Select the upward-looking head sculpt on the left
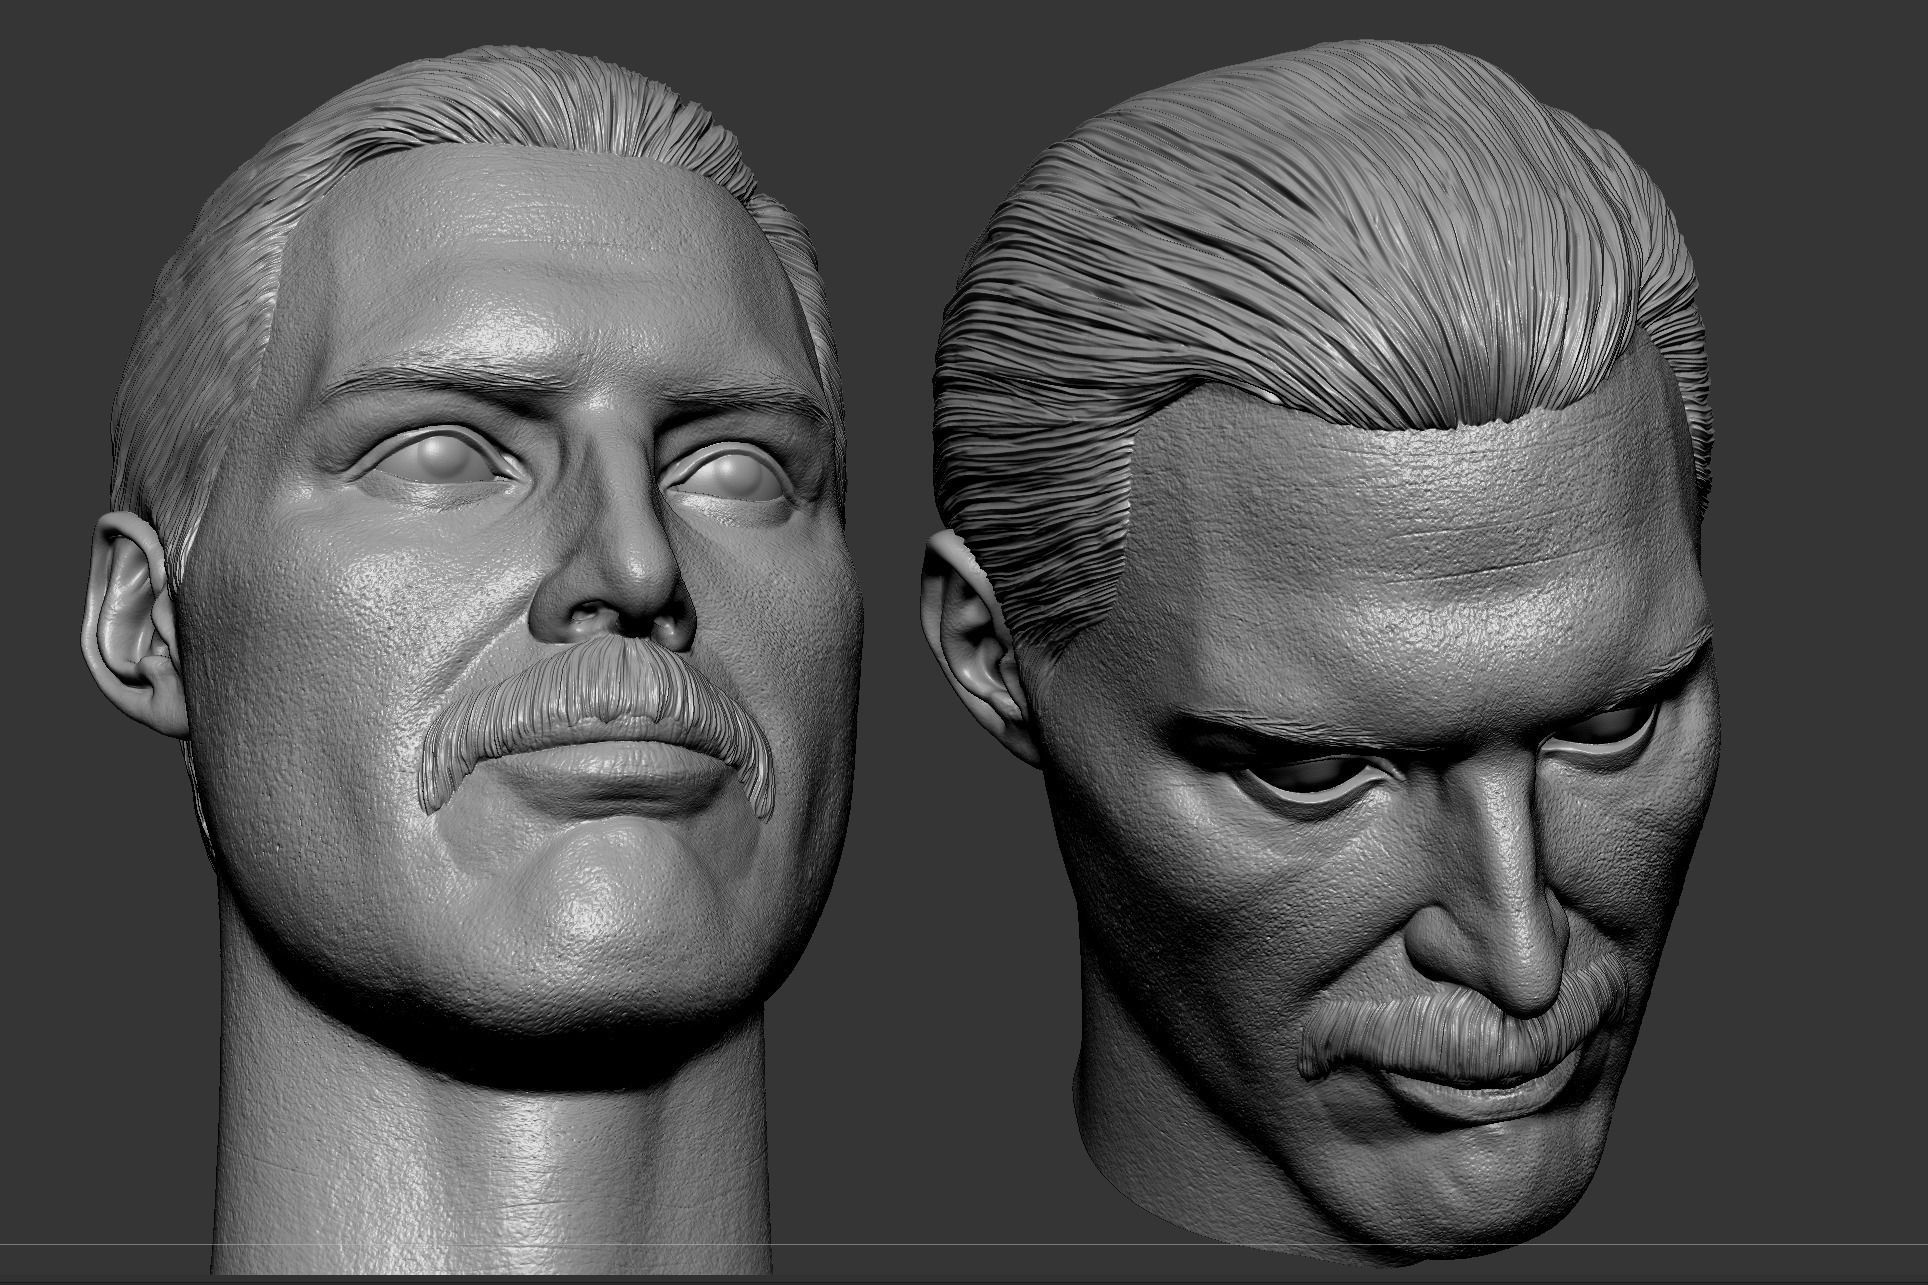 tap(470, 660)
